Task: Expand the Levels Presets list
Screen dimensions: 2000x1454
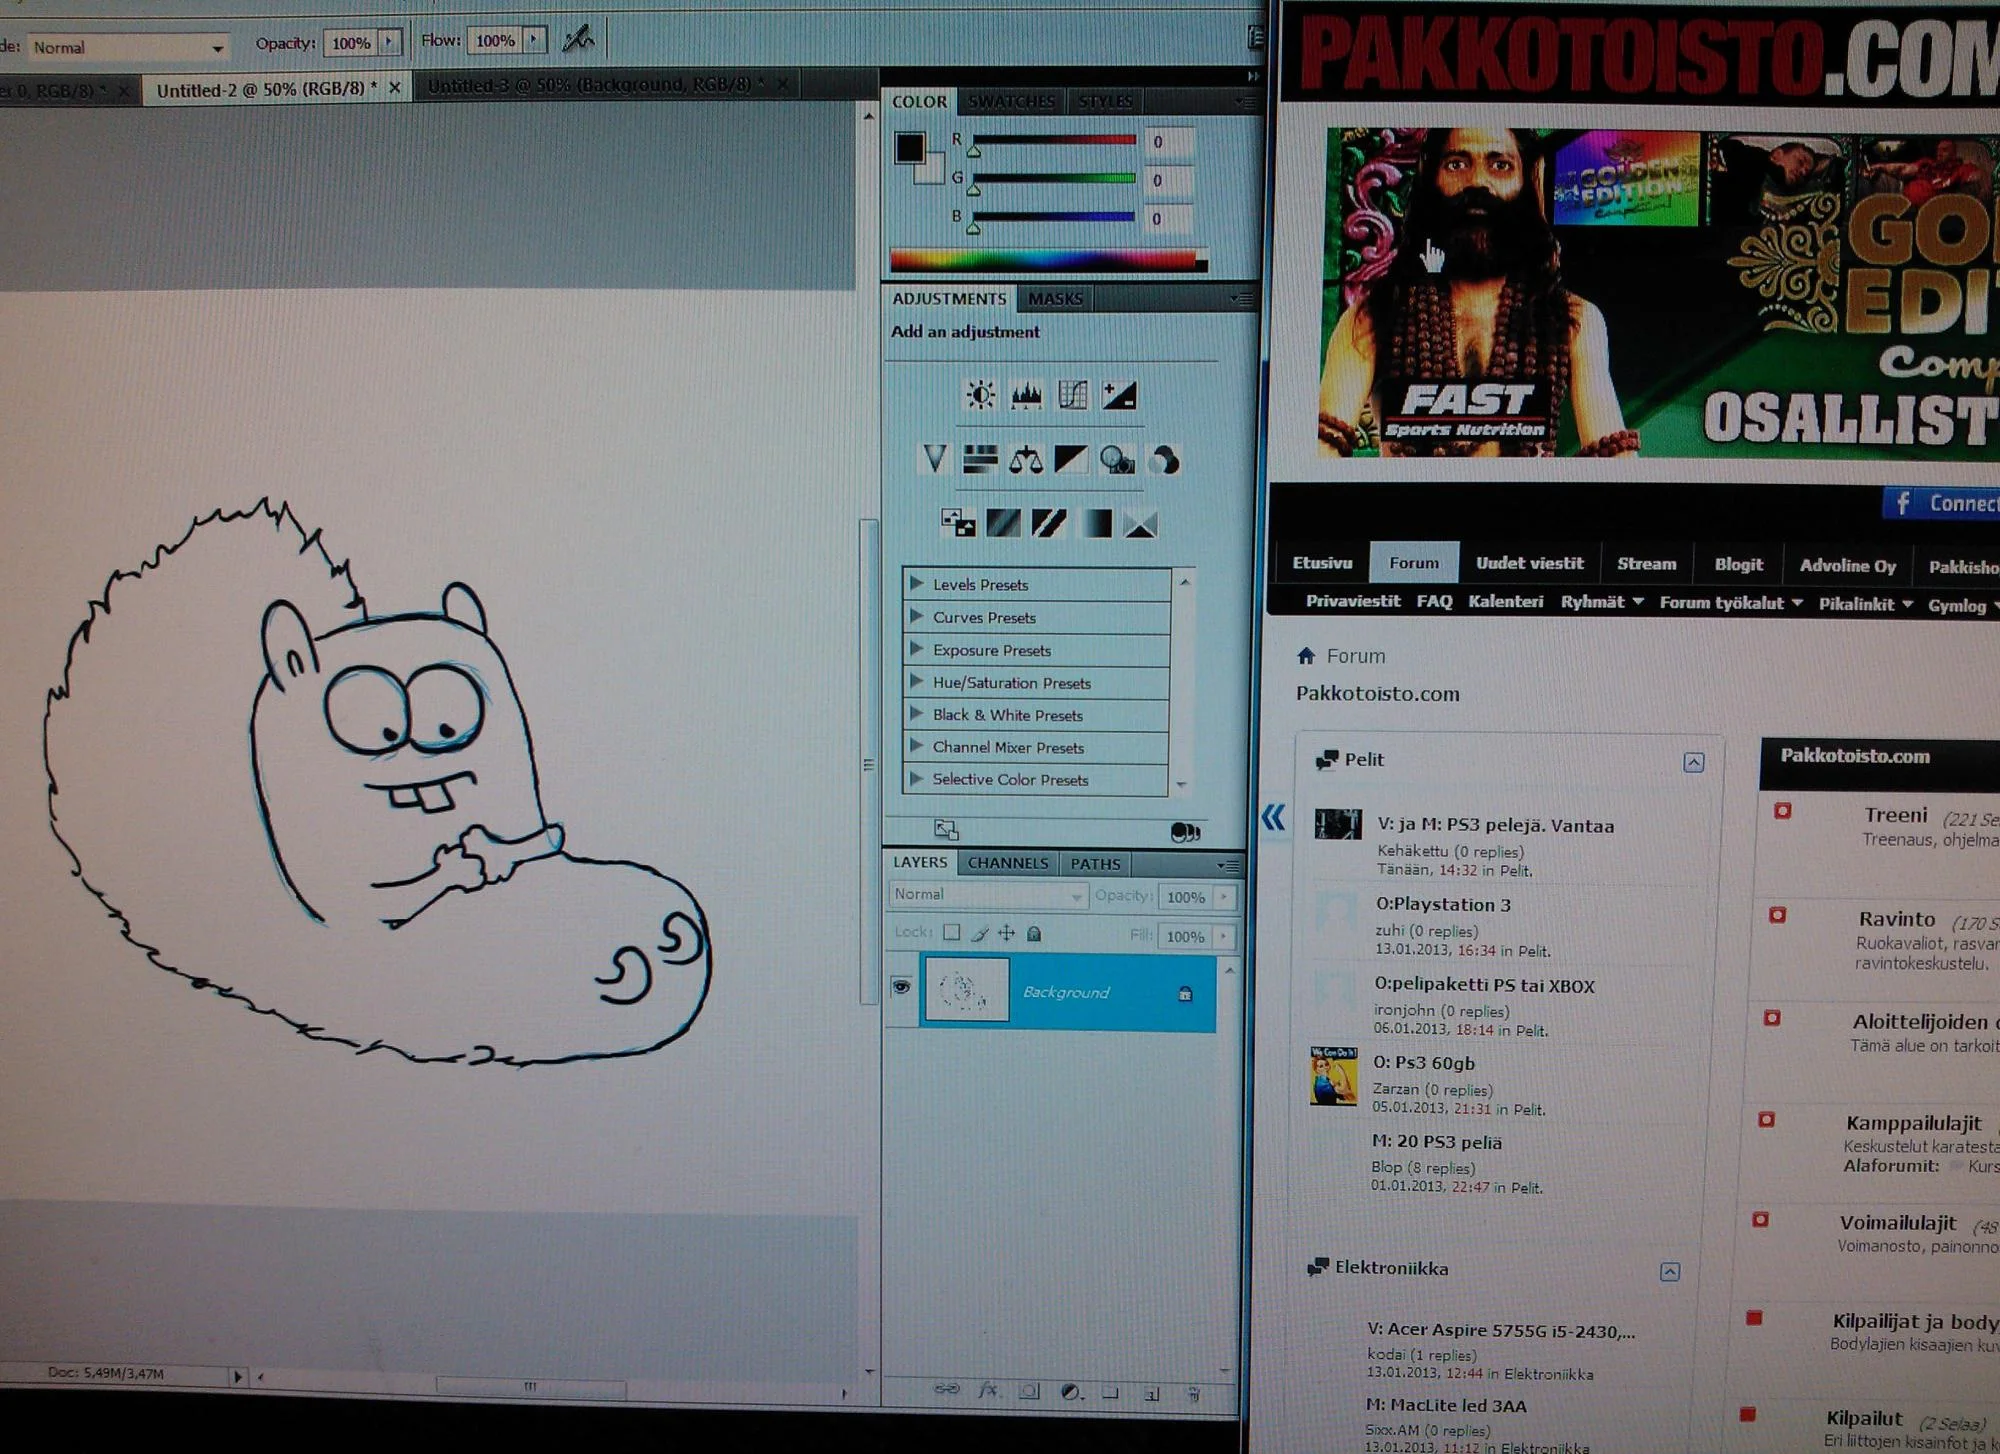Action: (x=916, y=583)
